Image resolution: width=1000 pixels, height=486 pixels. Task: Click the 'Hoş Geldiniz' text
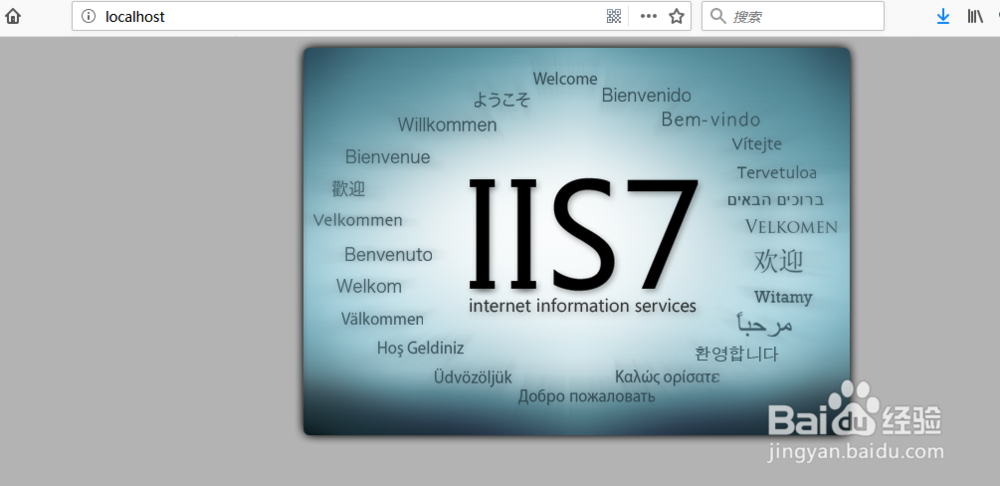pyautogui.click(x=420, y=348)
